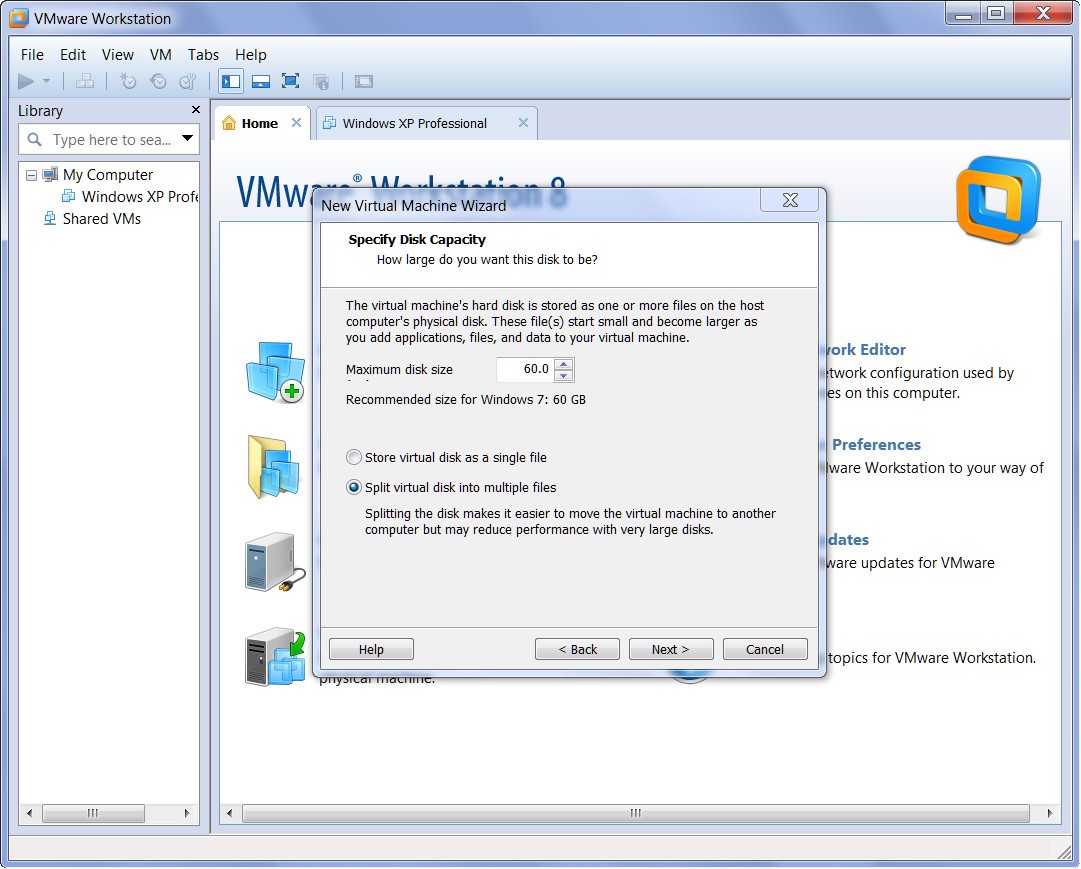Collapse the My Computer tree node
The height and width of the screenshot is (869, 1081).
(x=31, y=175)
